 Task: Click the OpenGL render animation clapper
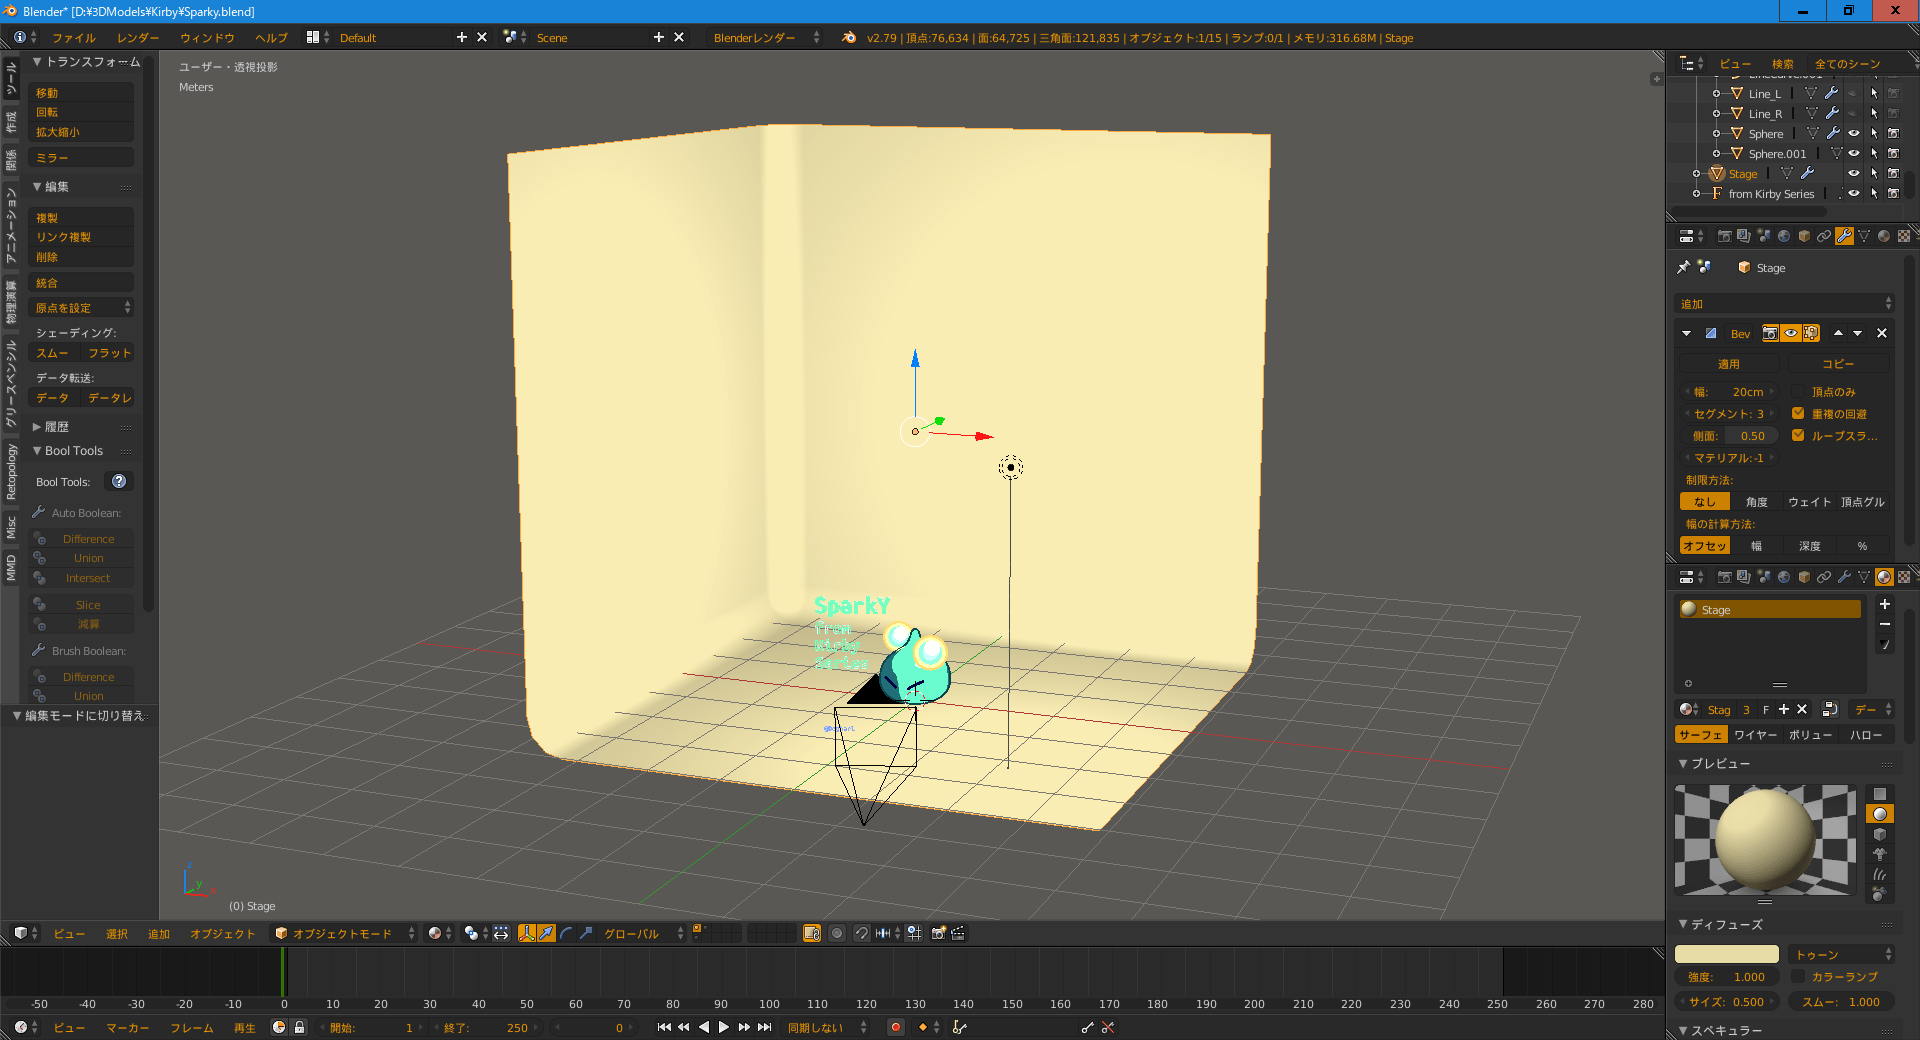point(958,933)
